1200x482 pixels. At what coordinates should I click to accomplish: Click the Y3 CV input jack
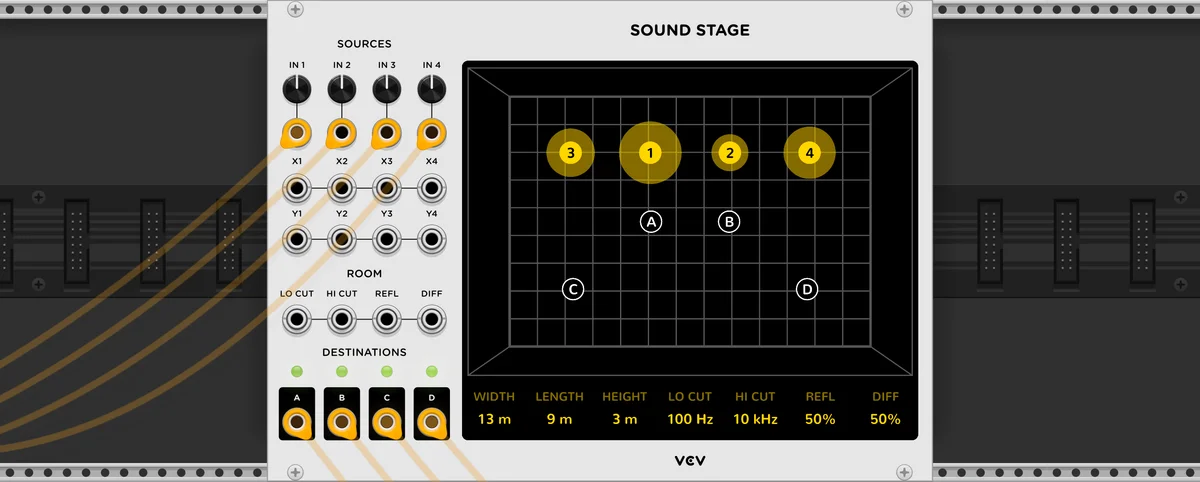pyautogui.click(x=387, y=239)
